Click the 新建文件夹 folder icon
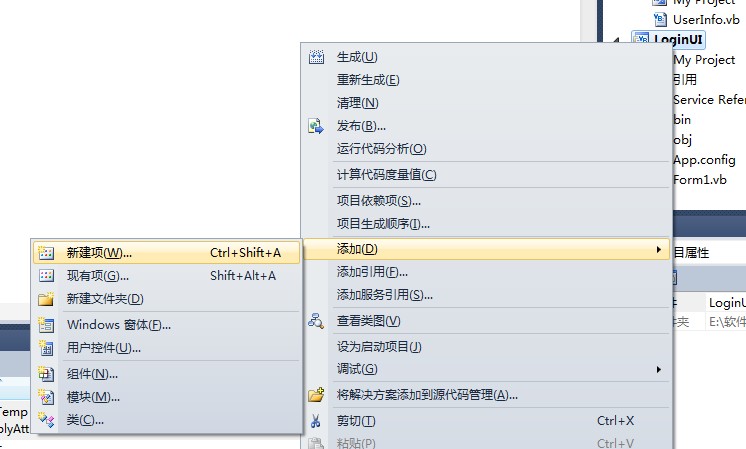This screenshot has width=746, height=449. click(46, 299)
